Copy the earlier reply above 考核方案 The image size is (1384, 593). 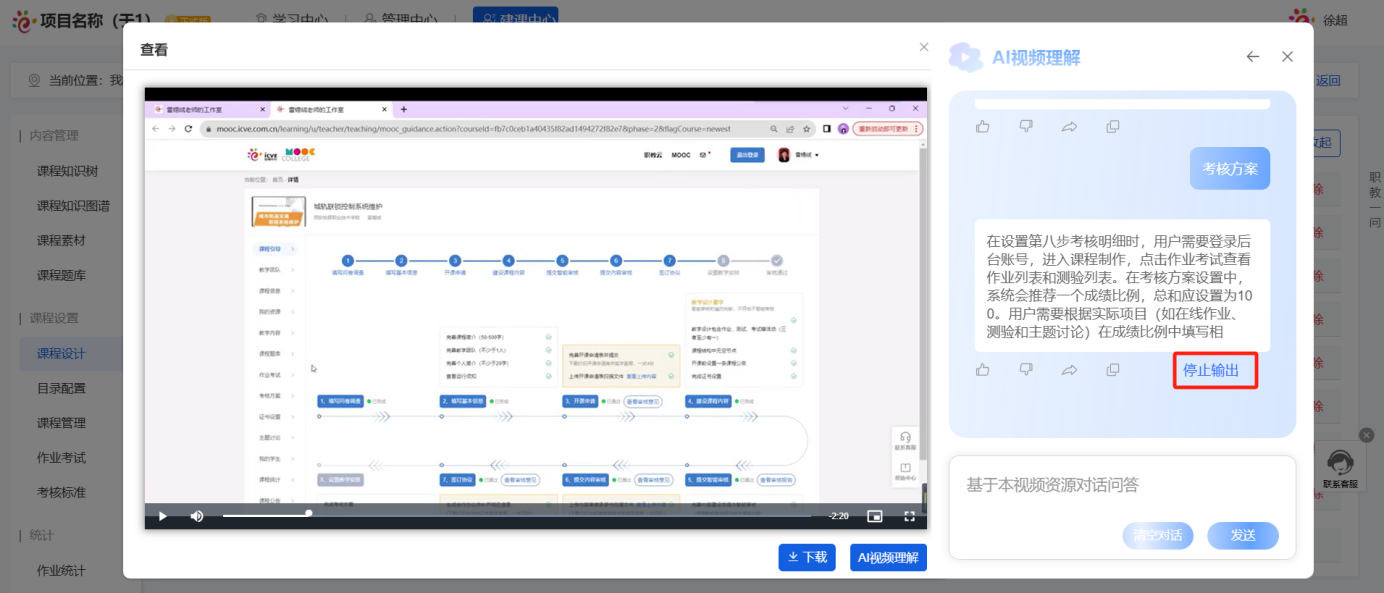pos(1113,127)
